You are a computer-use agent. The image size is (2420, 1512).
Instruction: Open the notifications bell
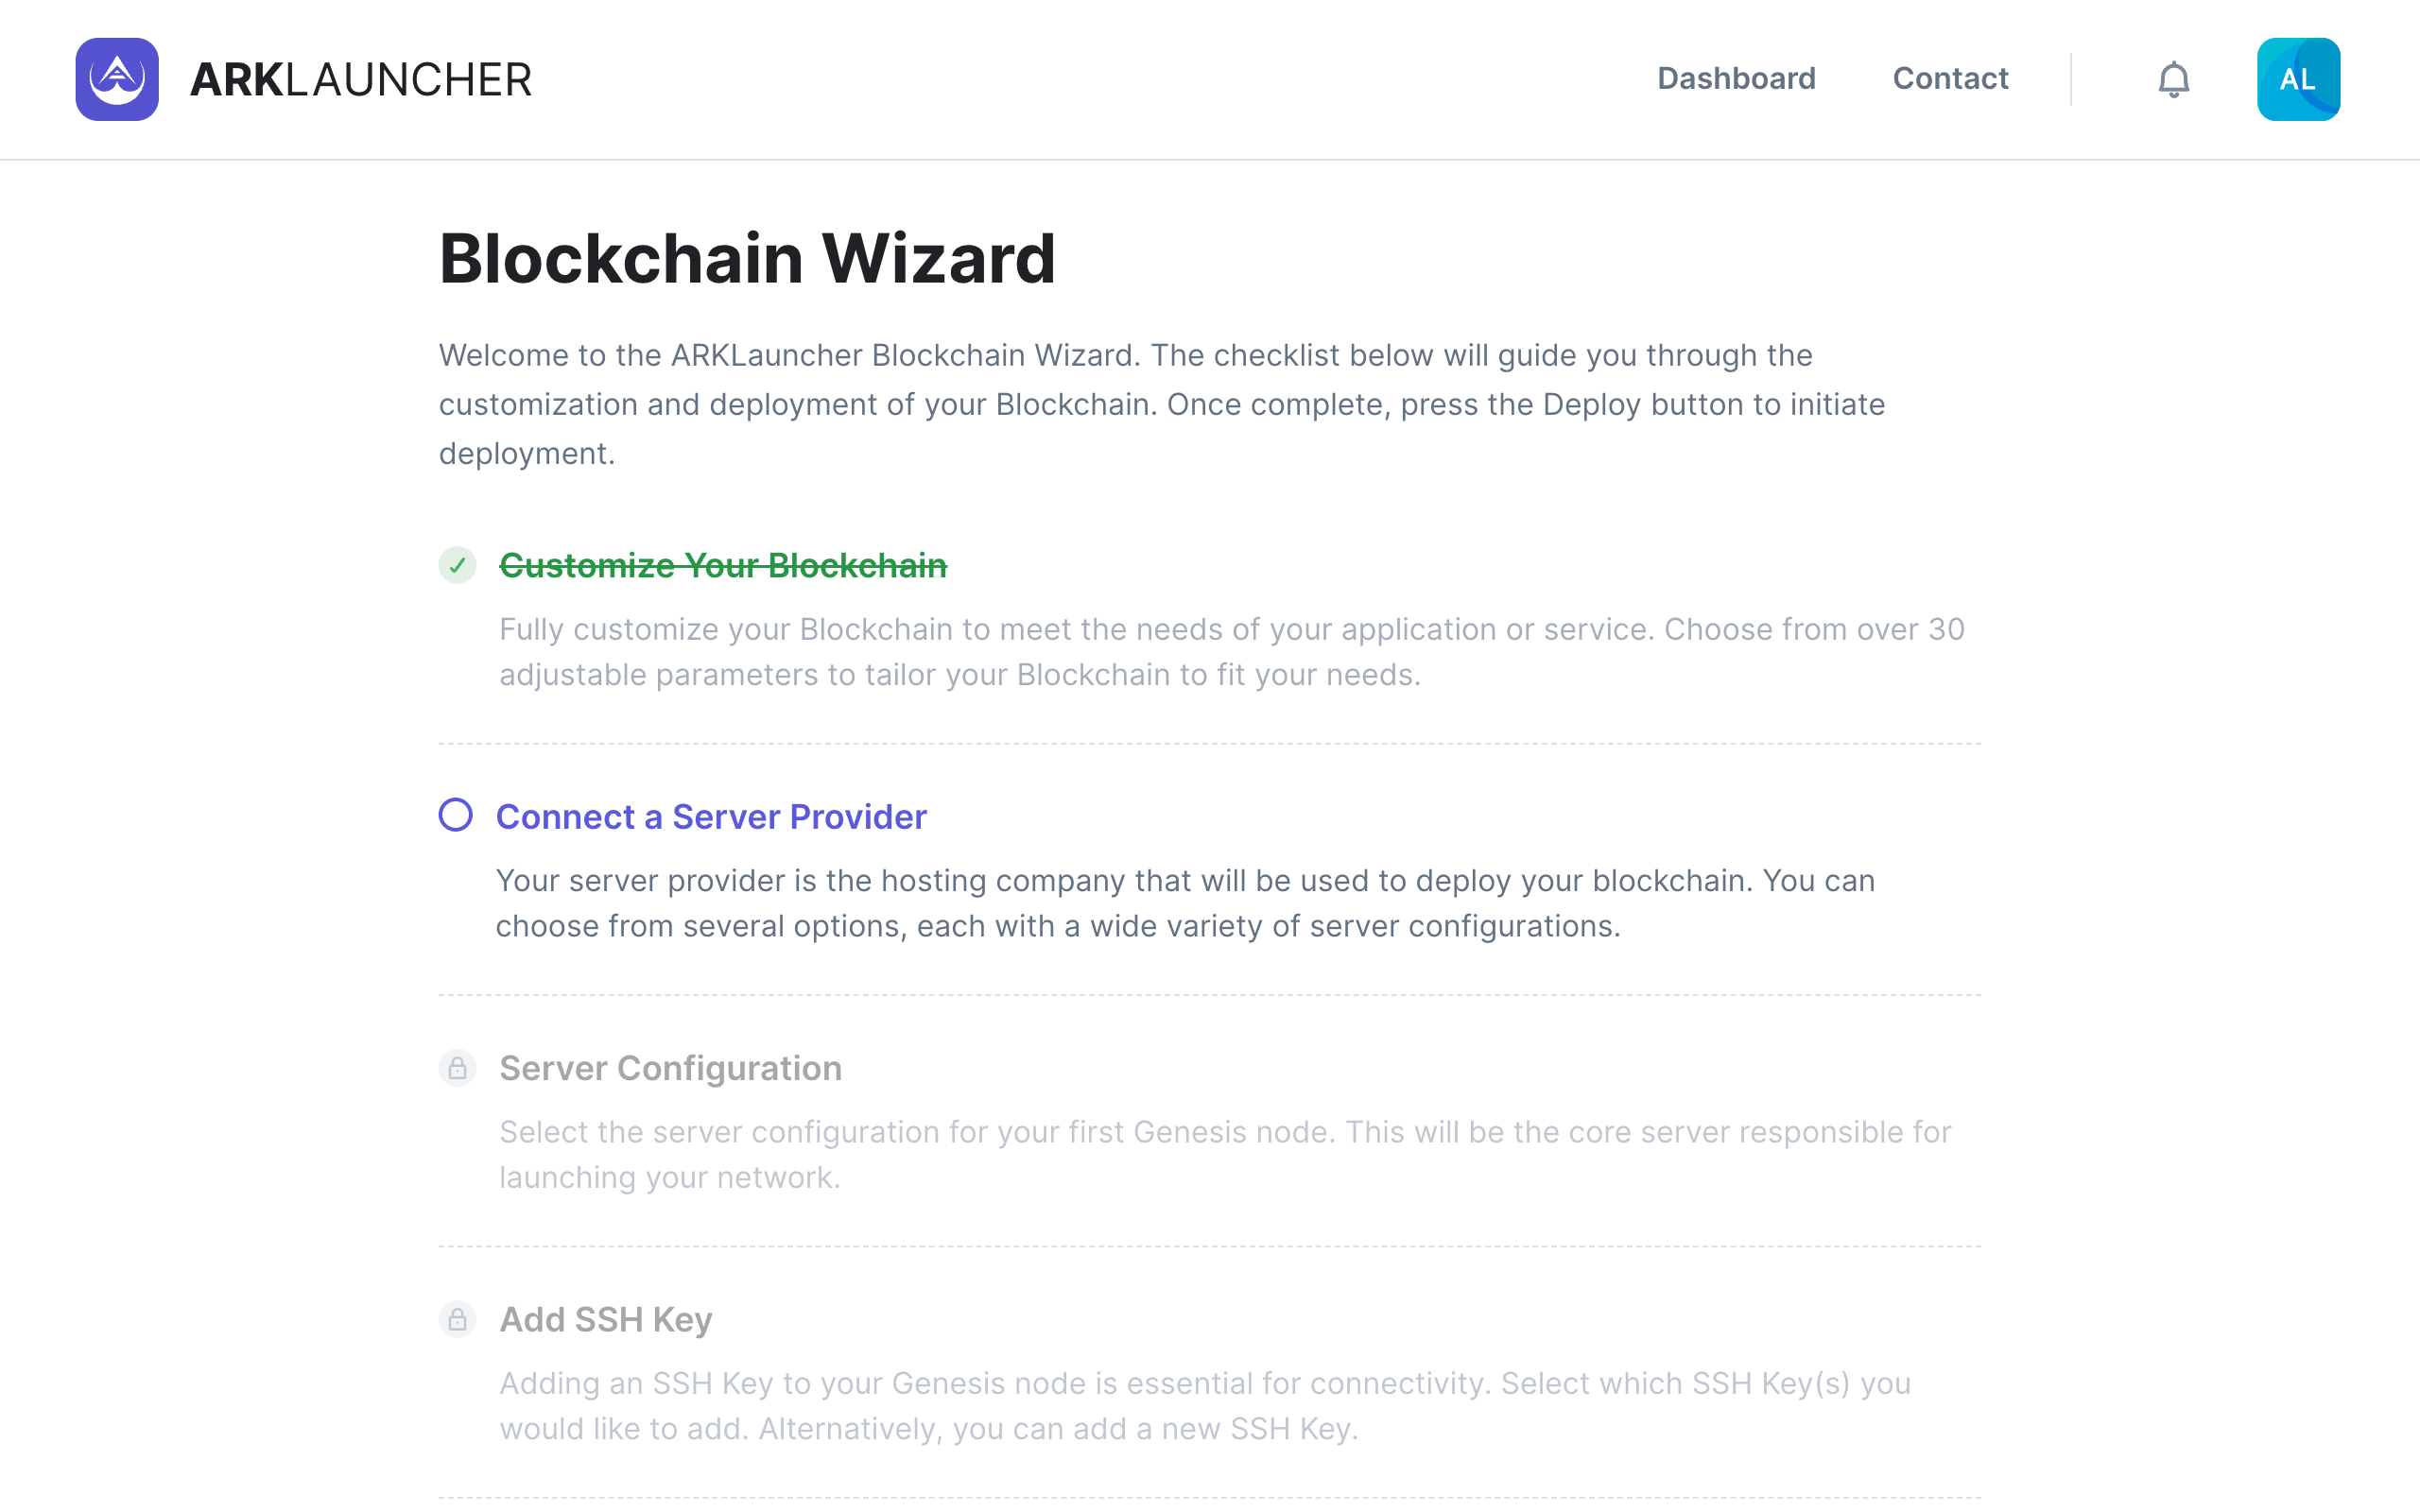(x=2173, y=79)
